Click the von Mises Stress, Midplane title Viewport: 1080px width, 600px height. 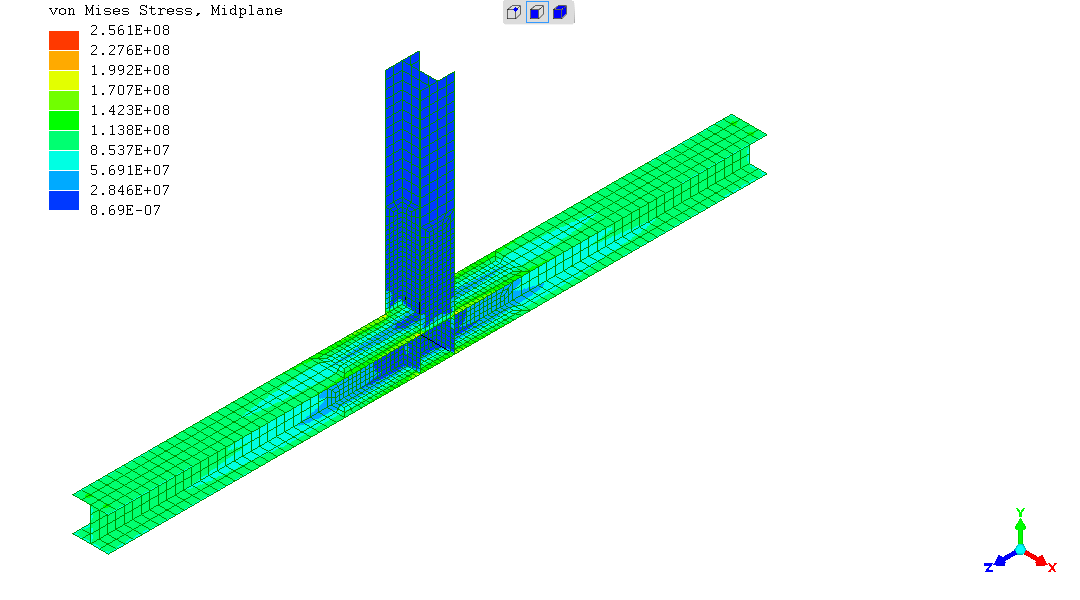pyautogui.click(x=166, y=11)
